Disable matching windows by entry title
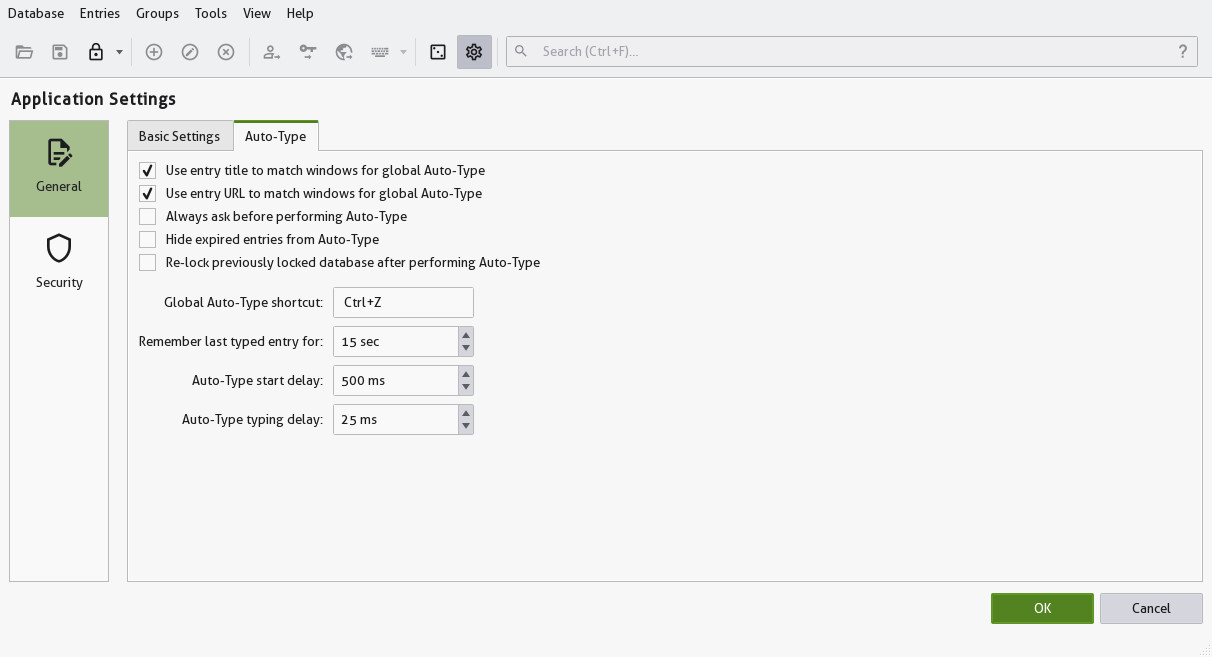This screenshot has height=657, width=1212. [x=147, y=170]
